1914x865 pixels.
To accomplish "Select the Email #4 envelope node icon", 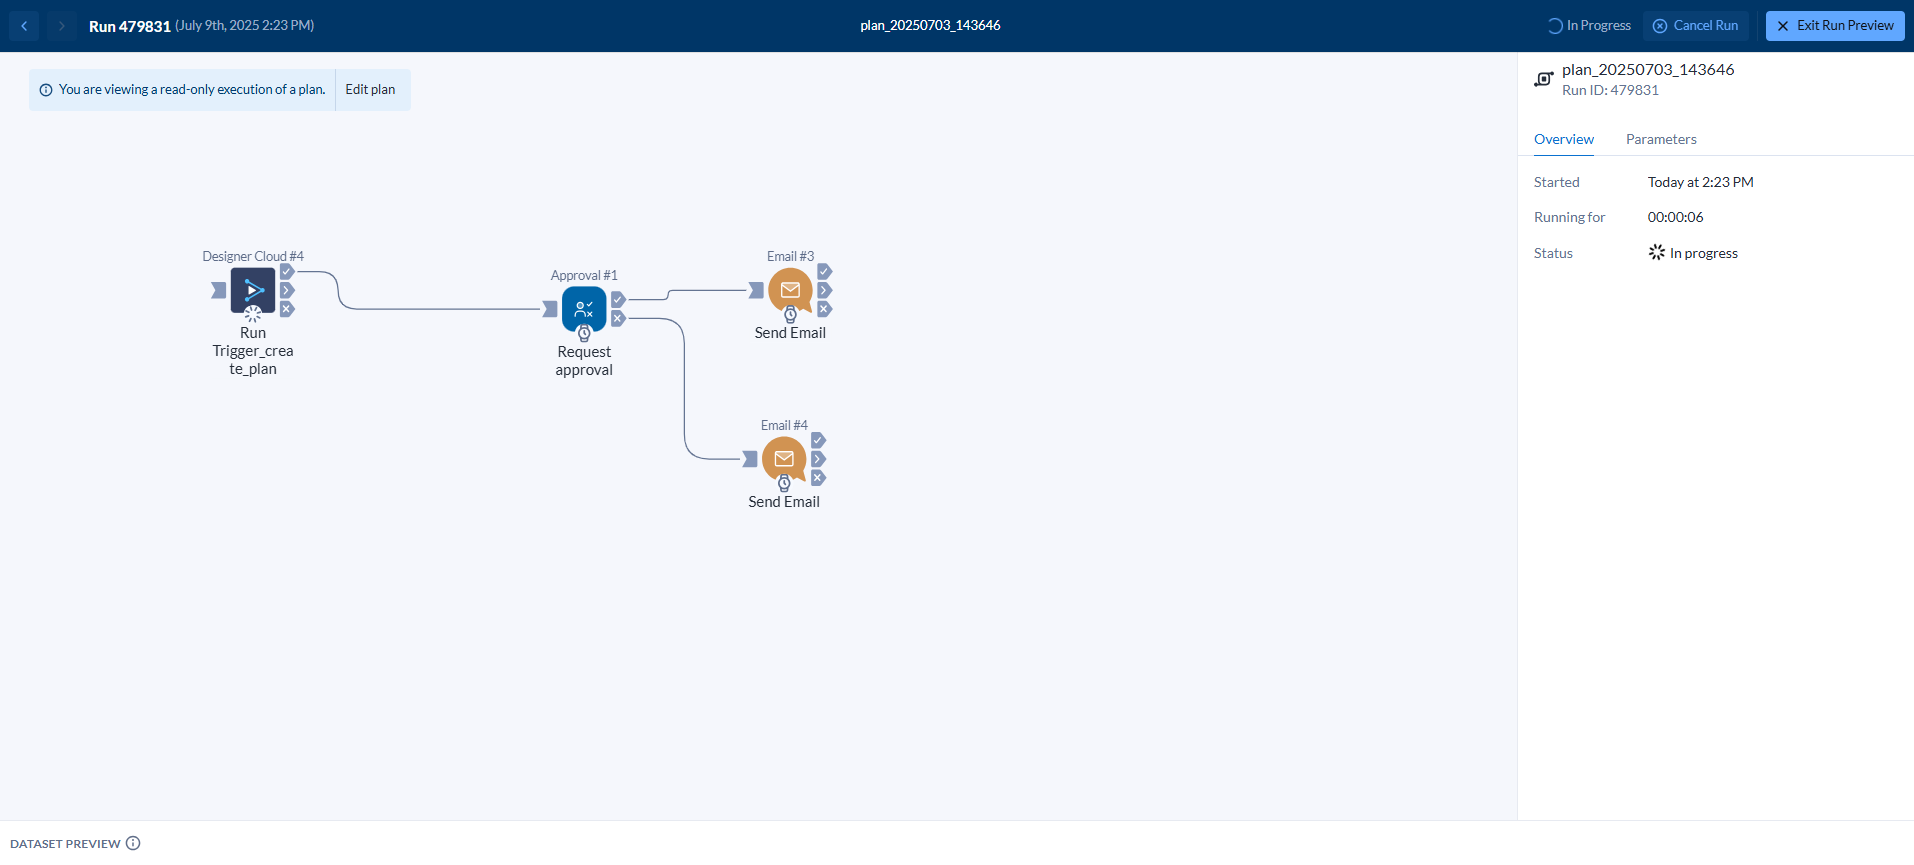I will [x=784, y=458].
